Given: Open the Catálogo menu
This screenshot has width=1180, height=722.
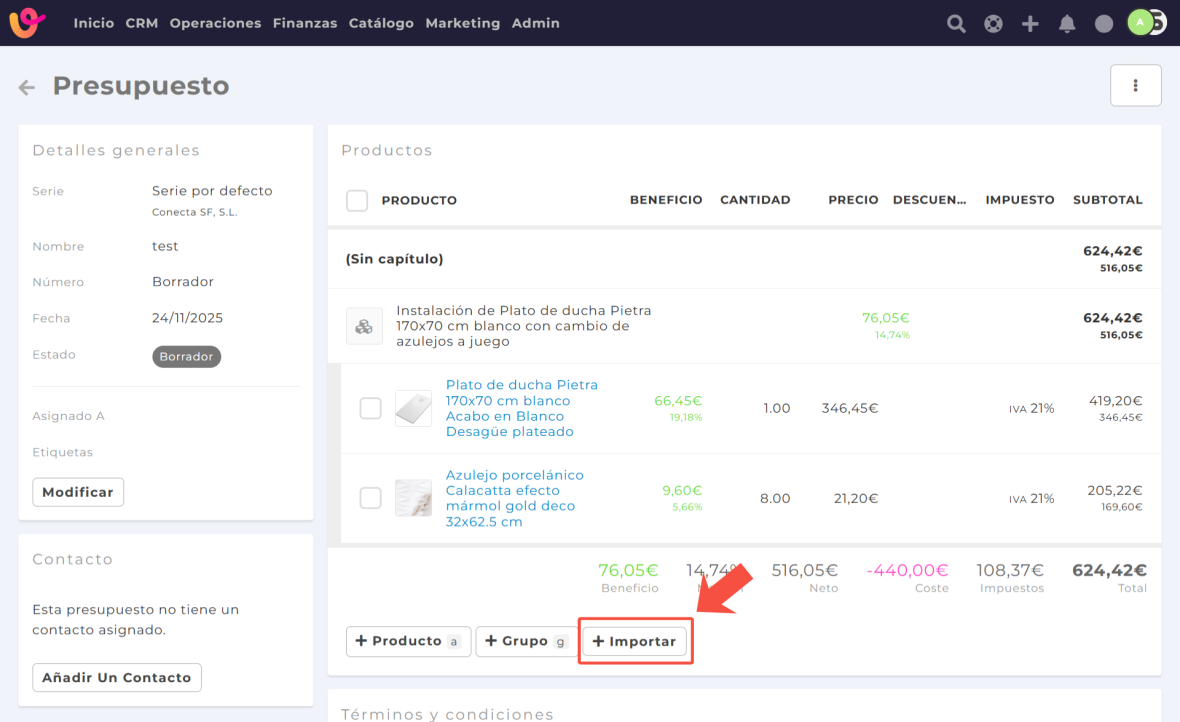Looking at the screenshot, I should pyautogui.click(x=381, y=23).
